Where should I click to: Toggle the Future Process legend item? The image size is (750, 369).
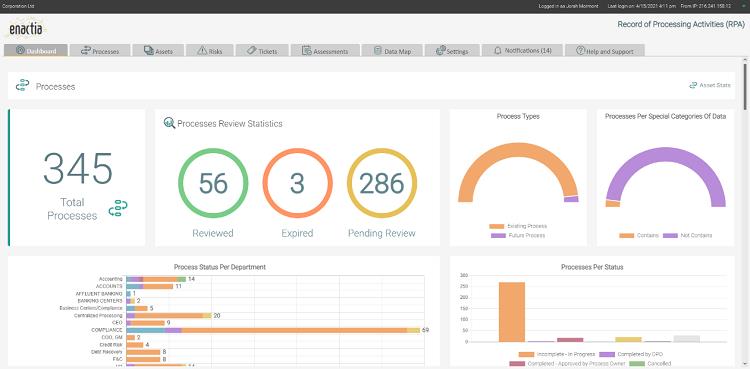pos(518,235)
